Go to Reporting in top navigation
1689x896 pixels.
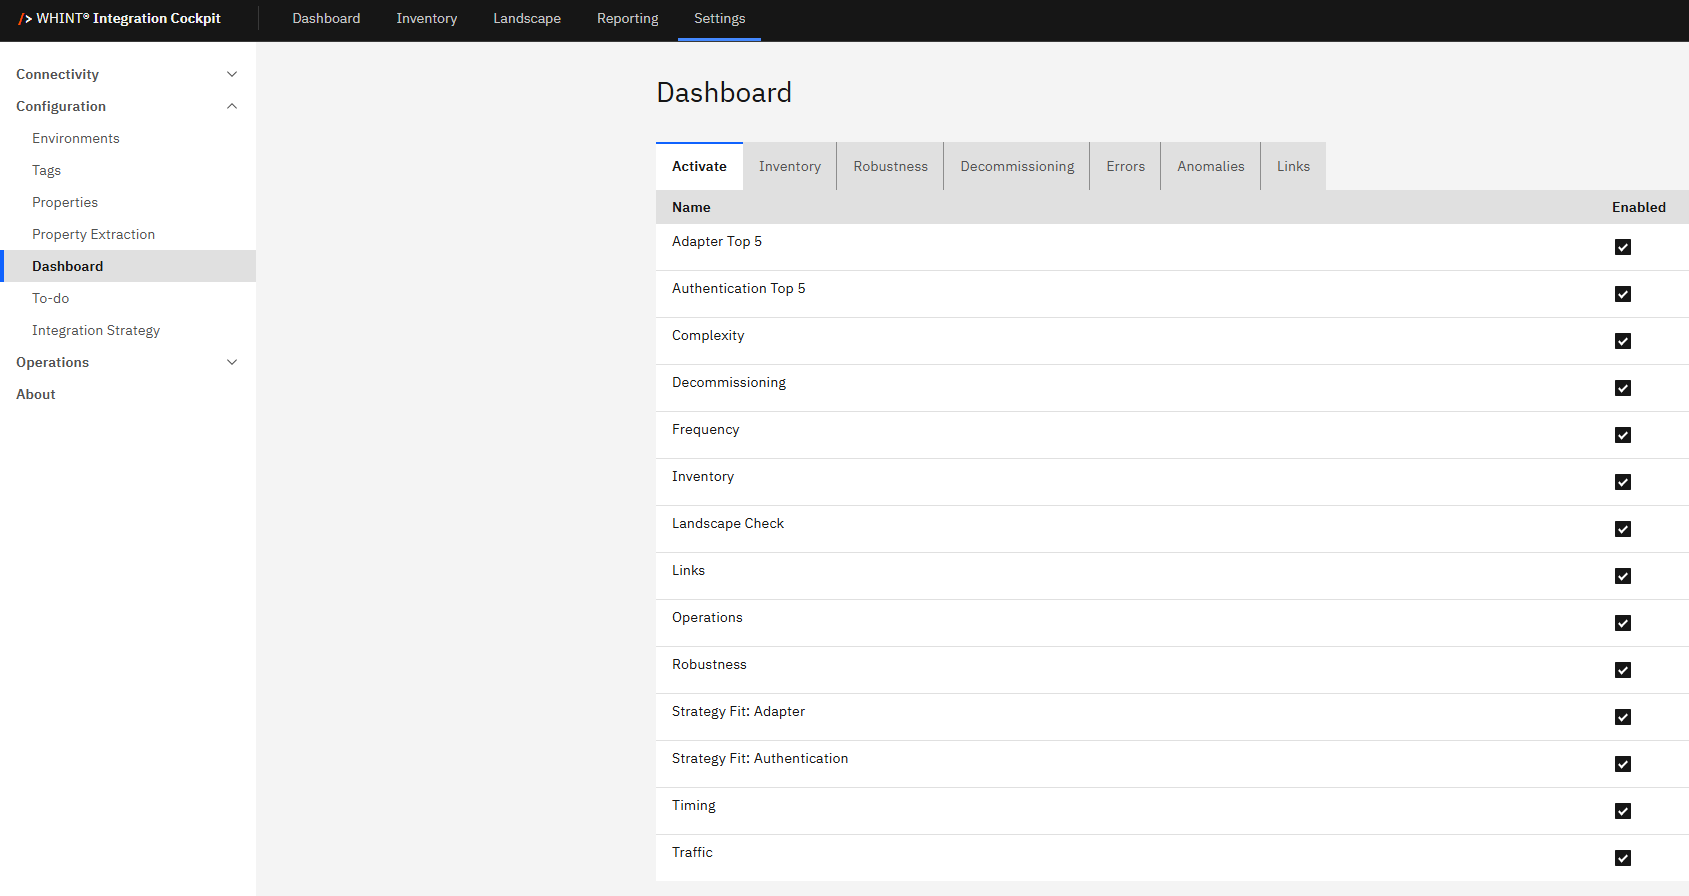(627, 19)
